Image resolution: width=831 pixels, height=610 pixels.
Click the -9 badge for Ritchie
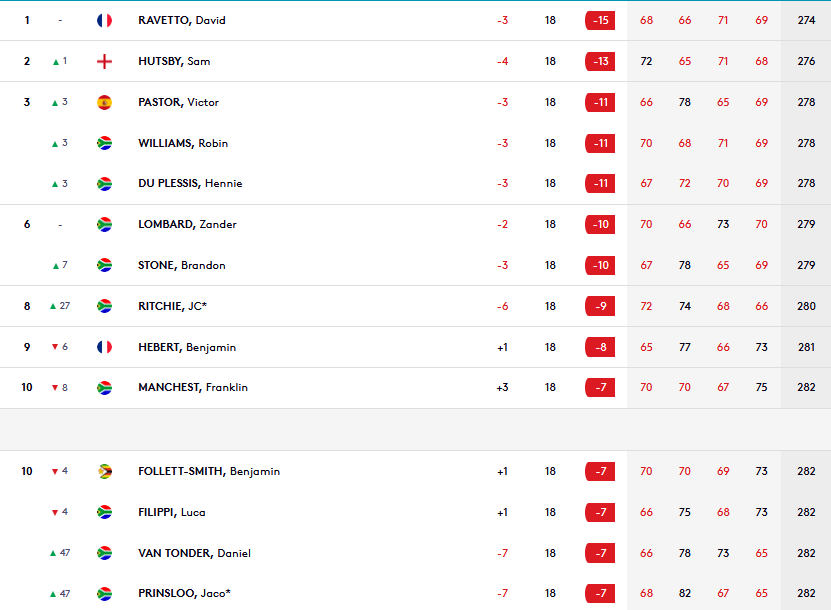600,306
